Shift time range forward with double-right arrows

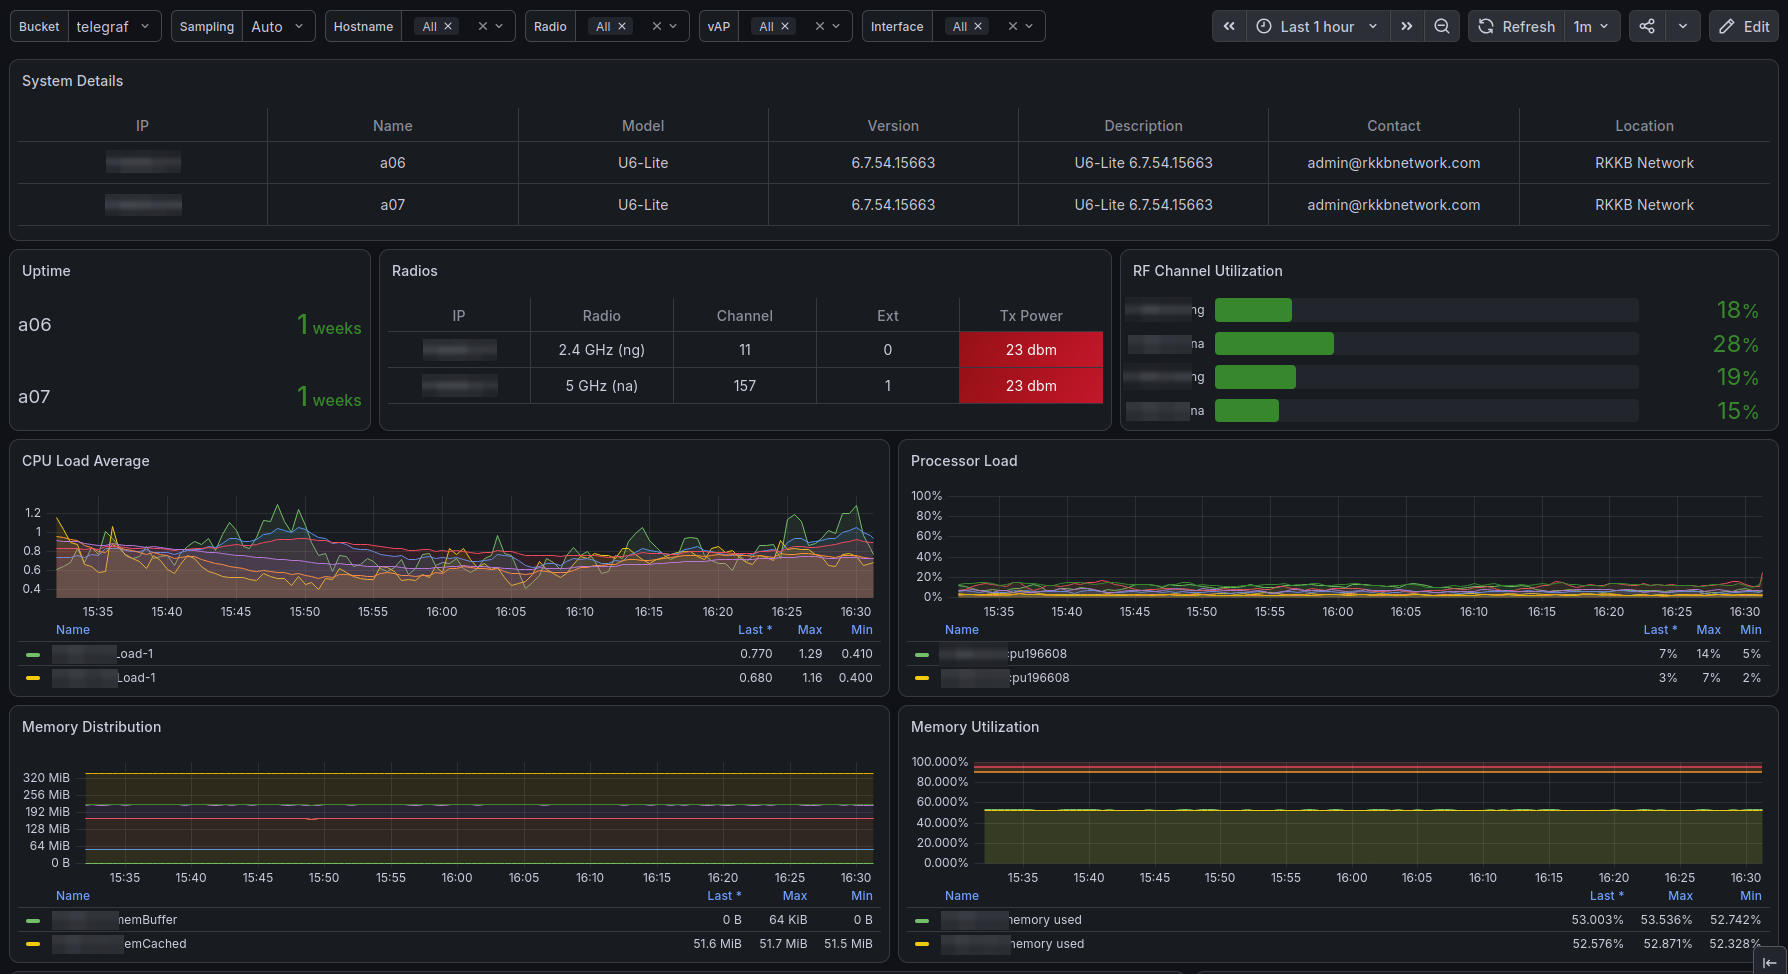point(1407,27)
